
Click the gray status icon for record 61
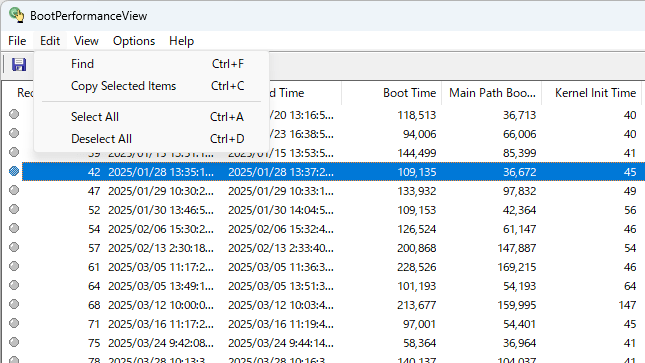pos(14,266)
